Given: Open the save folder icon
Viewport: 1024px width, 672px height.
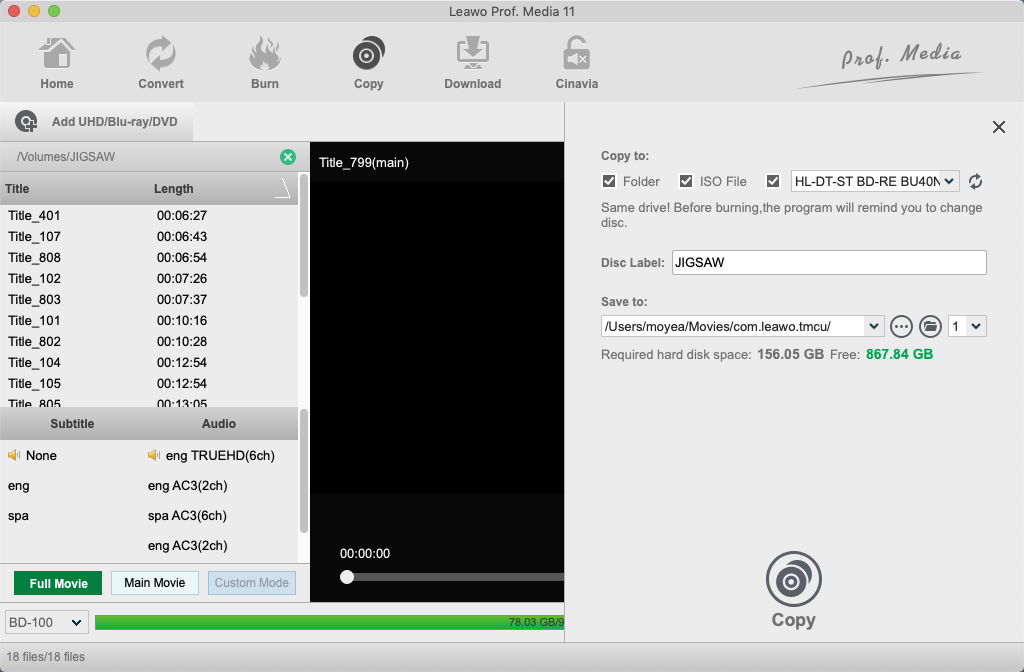Looking at the screenshot, I should [x=931, y=326].
